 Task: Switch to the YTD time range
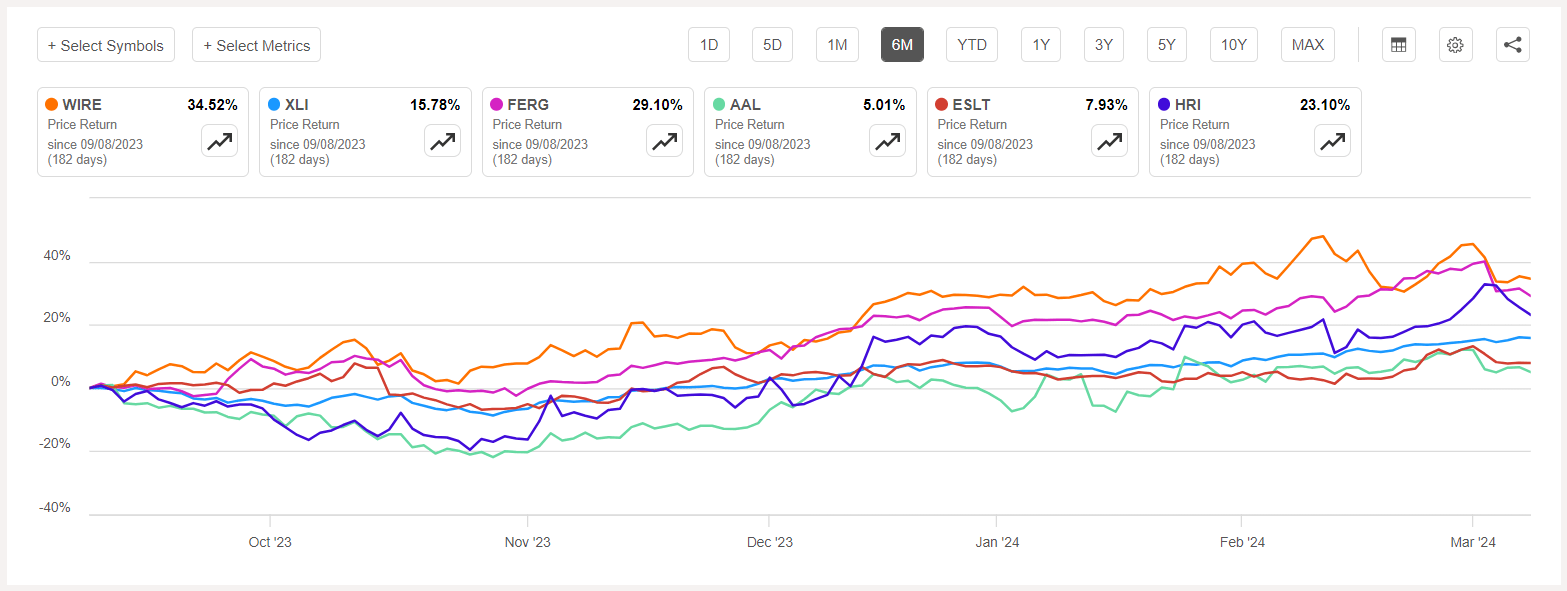[971, 44]
